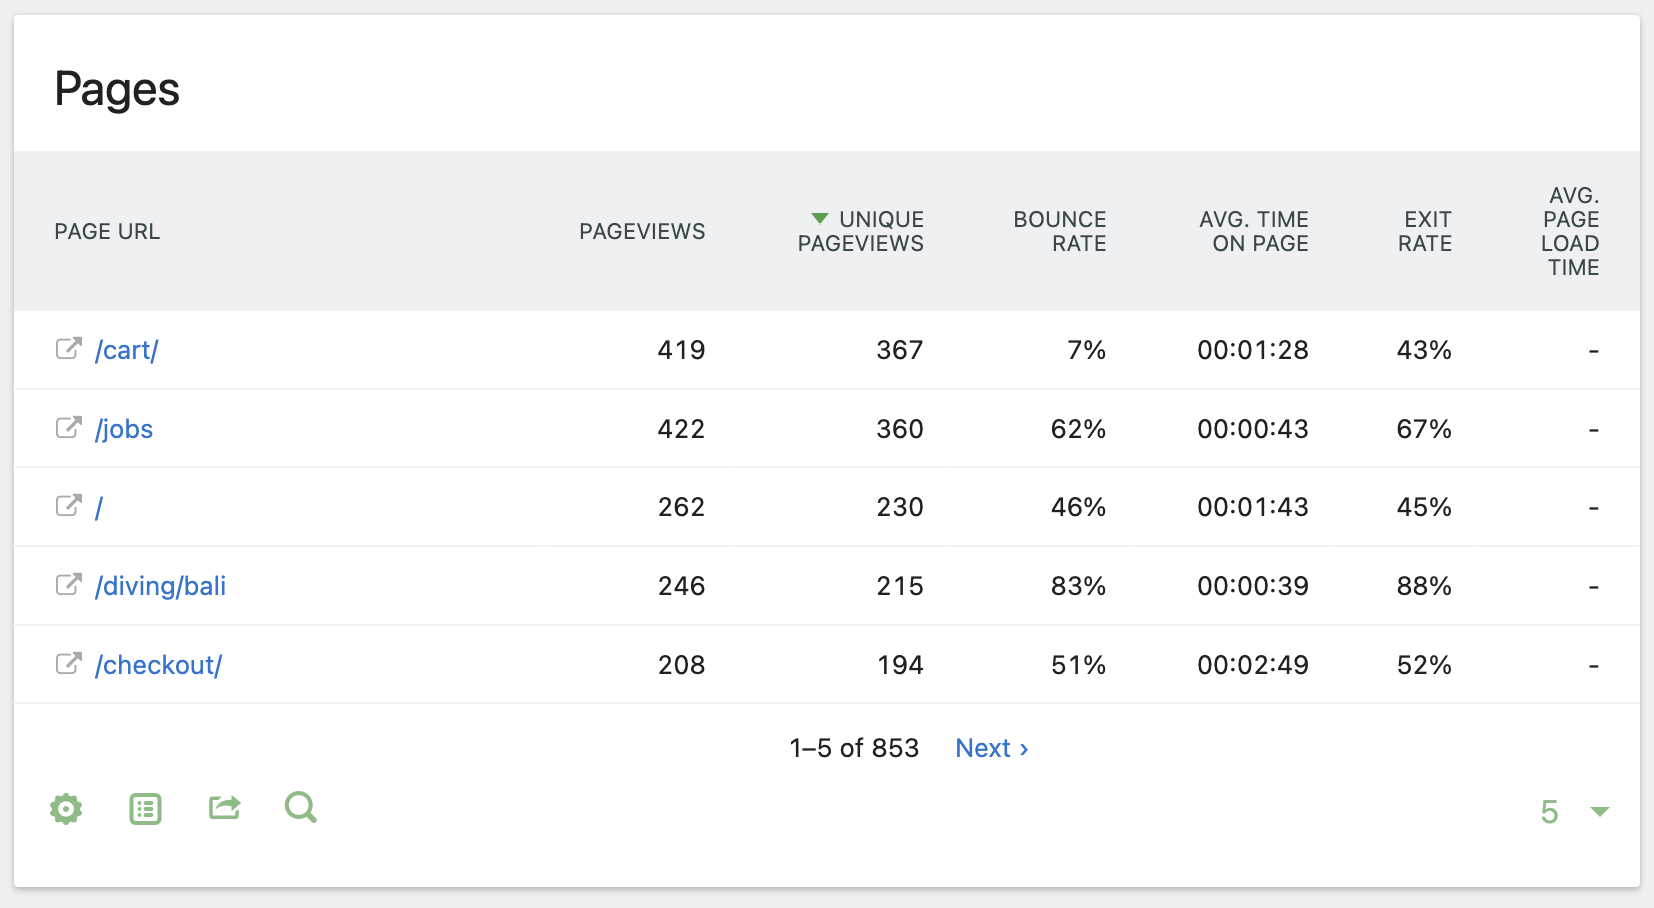
Task: Open /cart/ via its external link icon
Action: pos(68,349)
